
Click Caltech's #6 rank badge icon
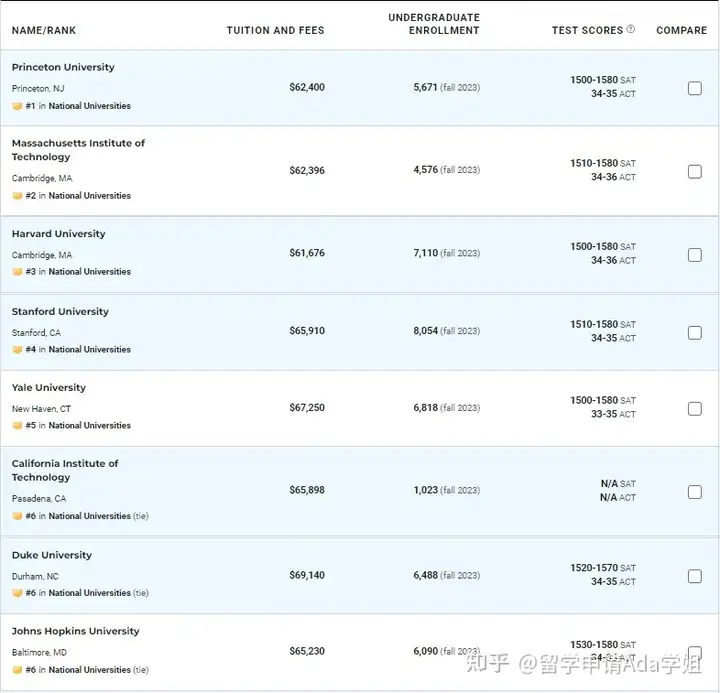click(17, 517)
